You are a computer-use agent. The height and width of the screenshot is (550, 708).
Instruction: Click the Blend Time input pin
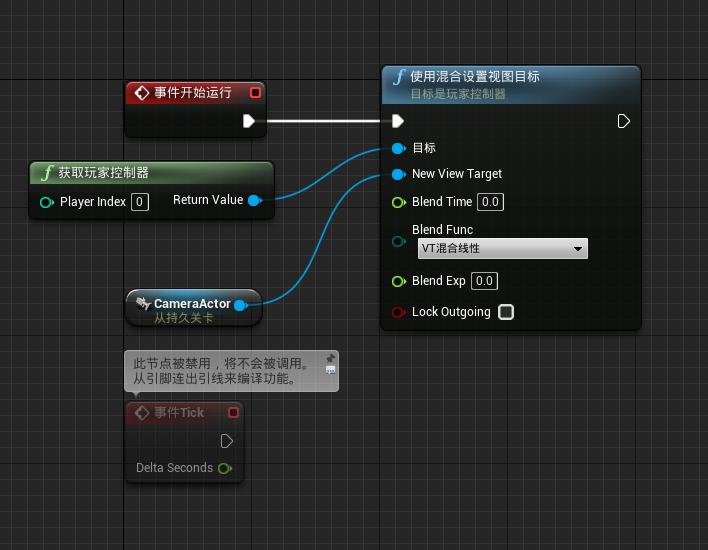[x=399, y=202]
